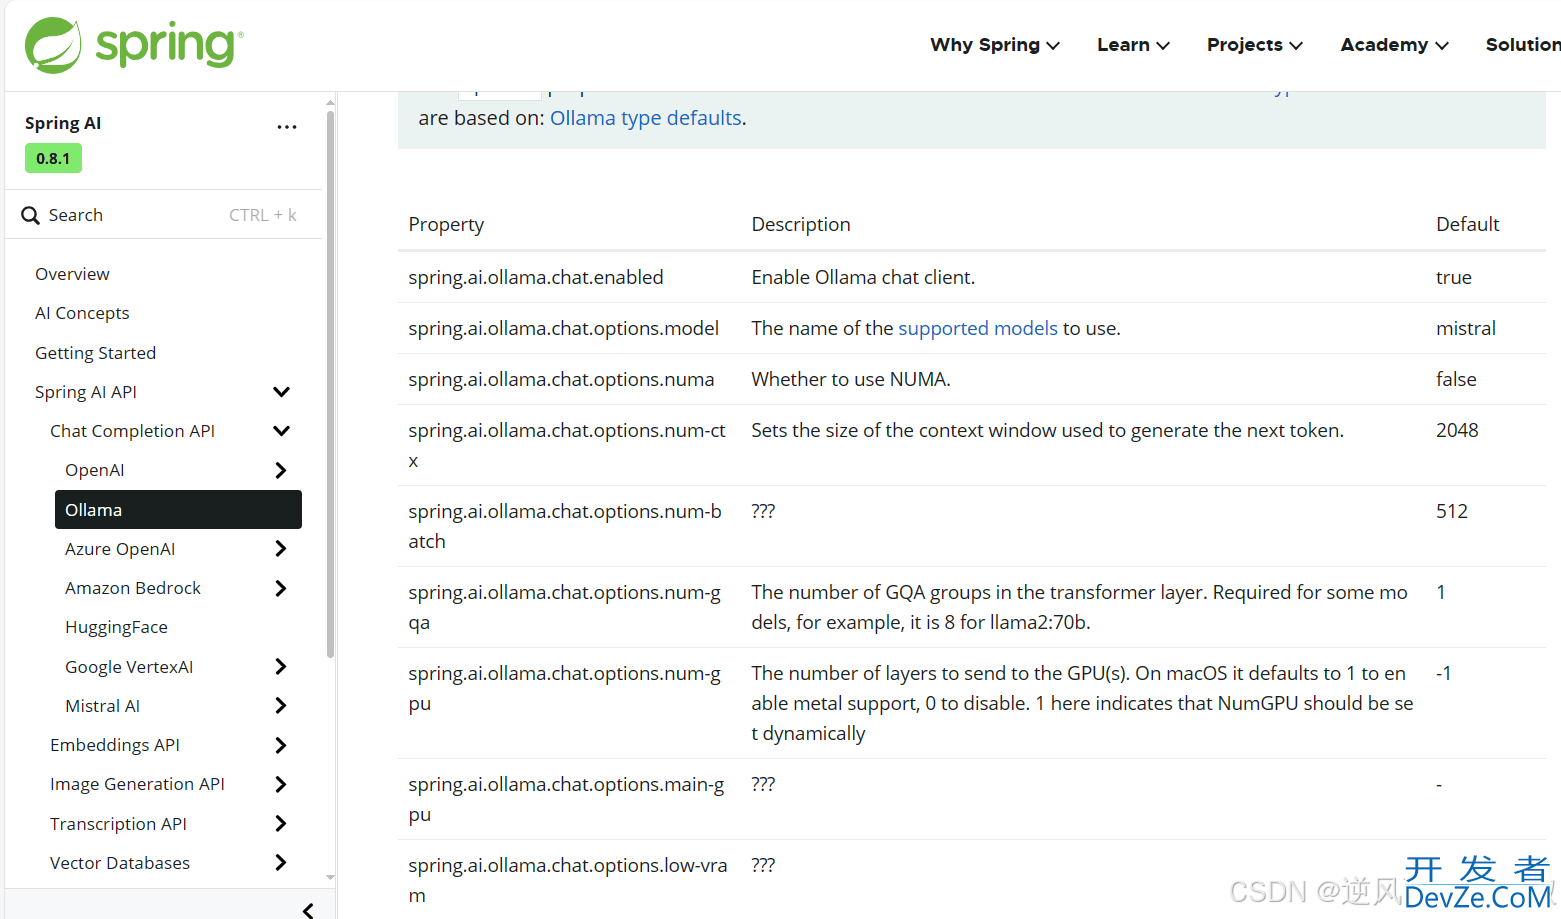The width and height of the screenshot is (1561, 919).
Task: Click the Default column header
Action: click(1468, 224)
